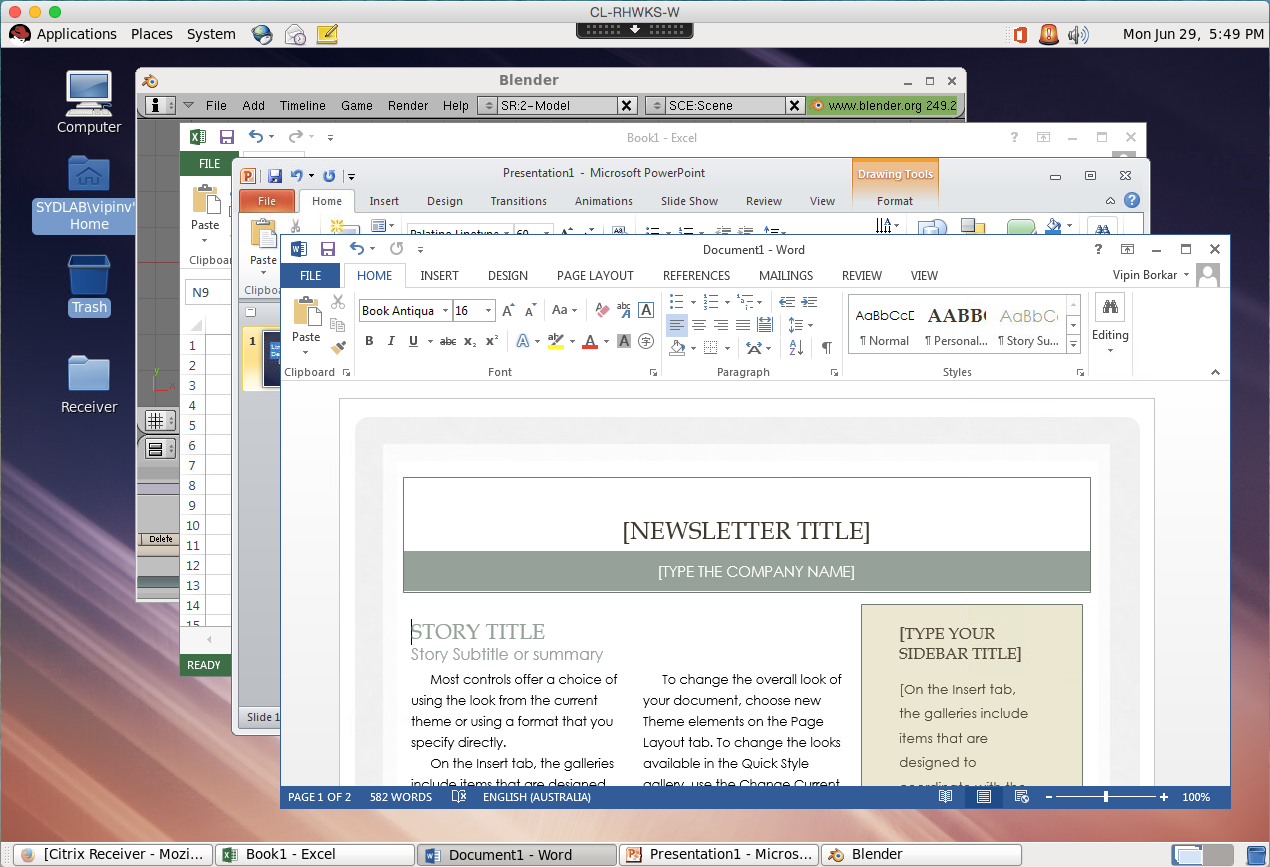Select the Justify alignment icon
This screenshot has height=867, width=1270.
[x=743, y=325]
